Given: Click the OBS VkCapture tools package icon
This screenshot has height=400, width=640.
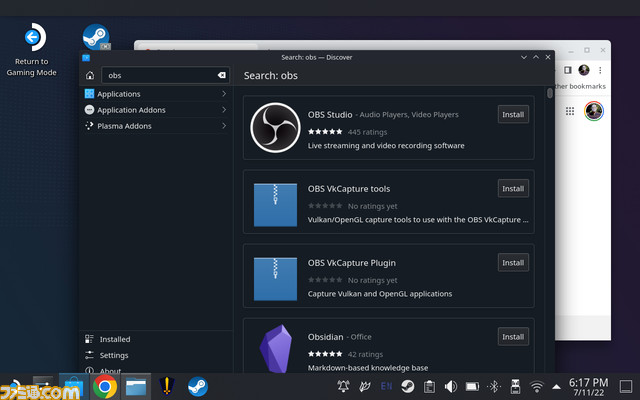Looking at the screenshot, I should tap(275, 204).
